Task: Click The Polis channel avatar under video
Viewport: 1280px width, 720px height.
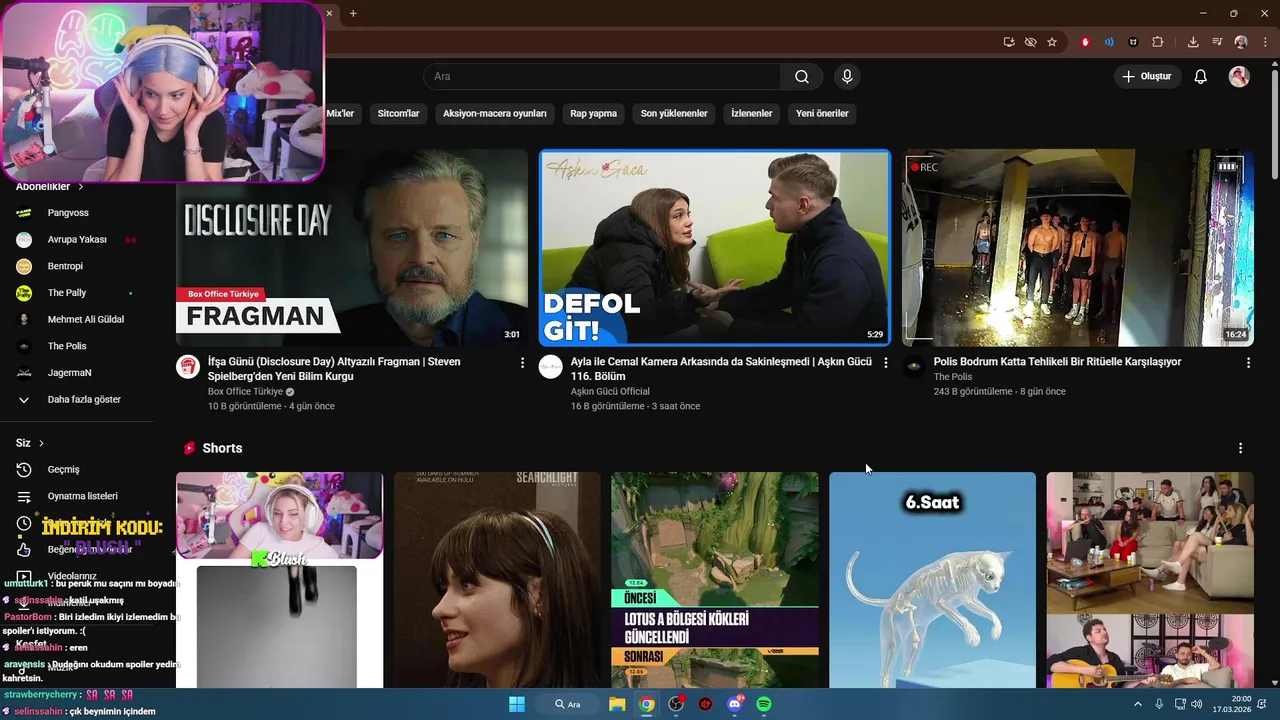Action: (914, 366)
